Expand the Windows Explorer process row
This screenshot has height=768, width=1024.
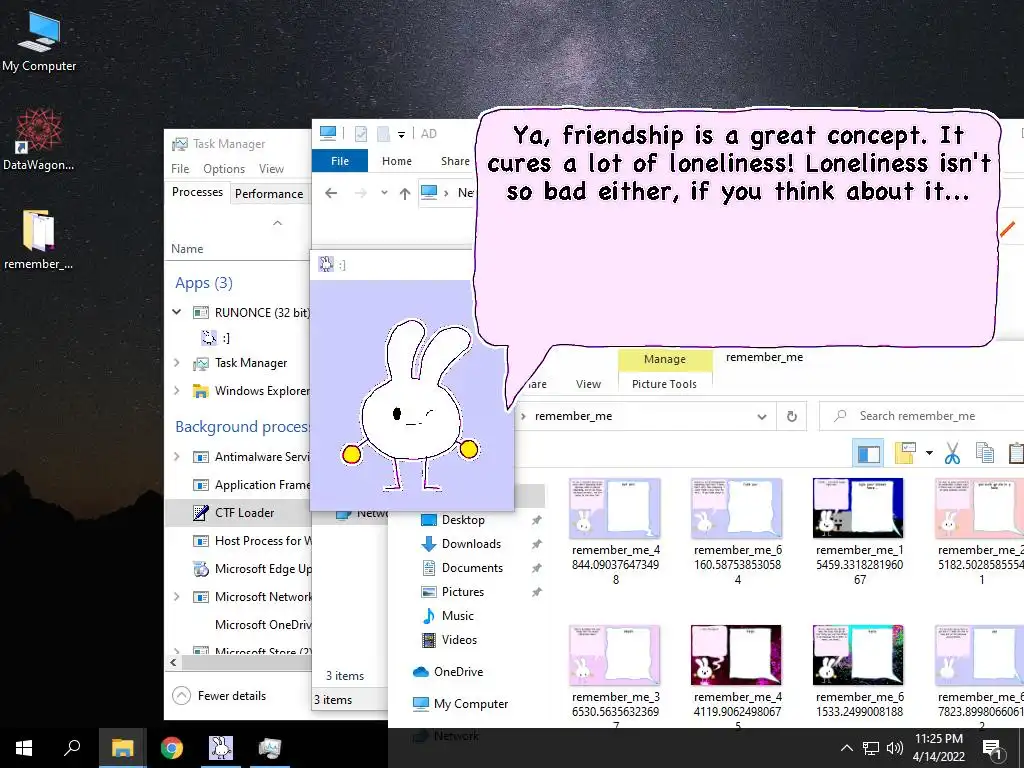pyautogui.click(x=176, y=391)
